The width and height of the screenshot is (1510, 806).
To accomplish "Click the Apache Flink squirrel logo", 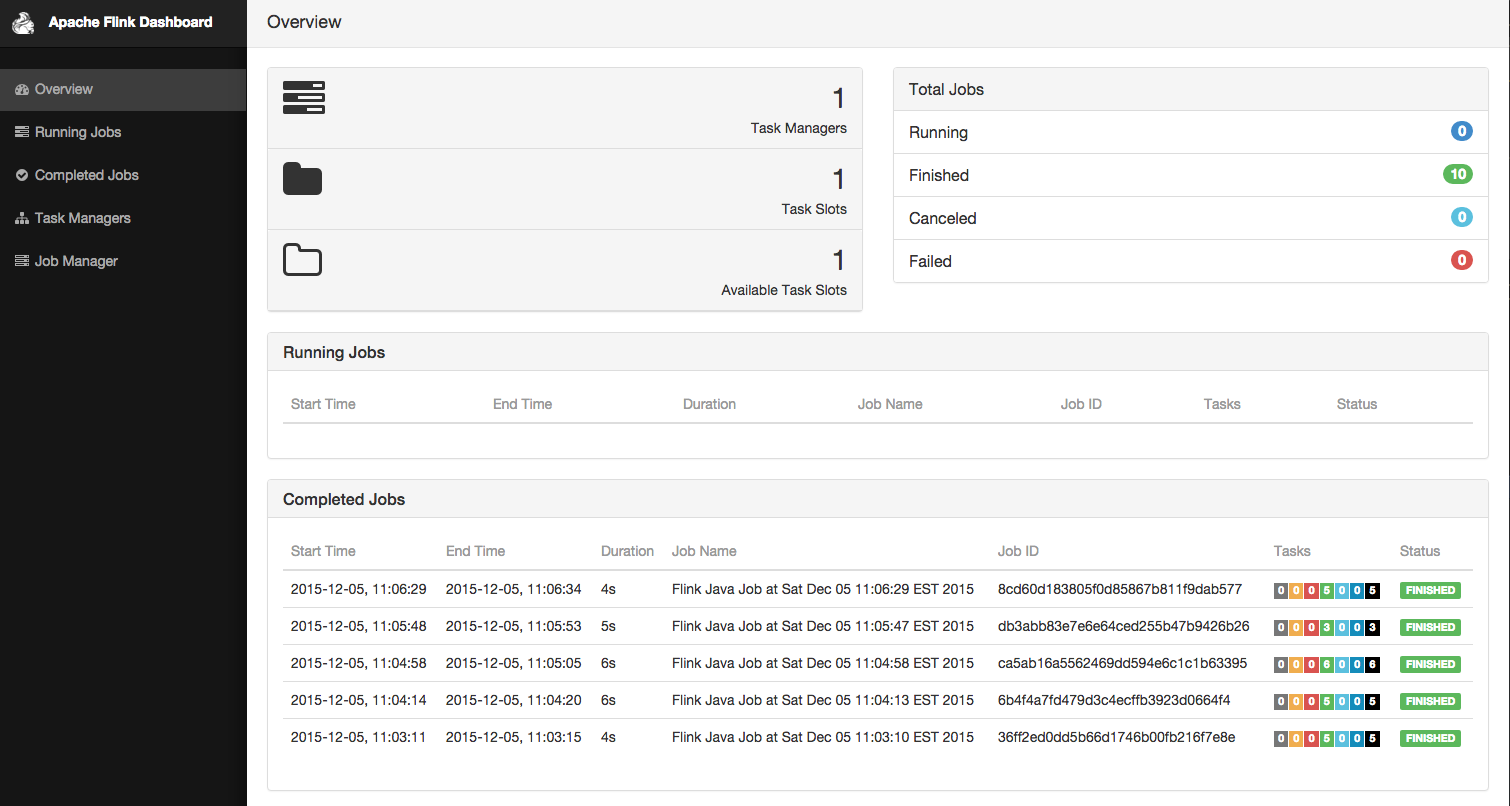I will pyautogui.click(x=23, y=22).
